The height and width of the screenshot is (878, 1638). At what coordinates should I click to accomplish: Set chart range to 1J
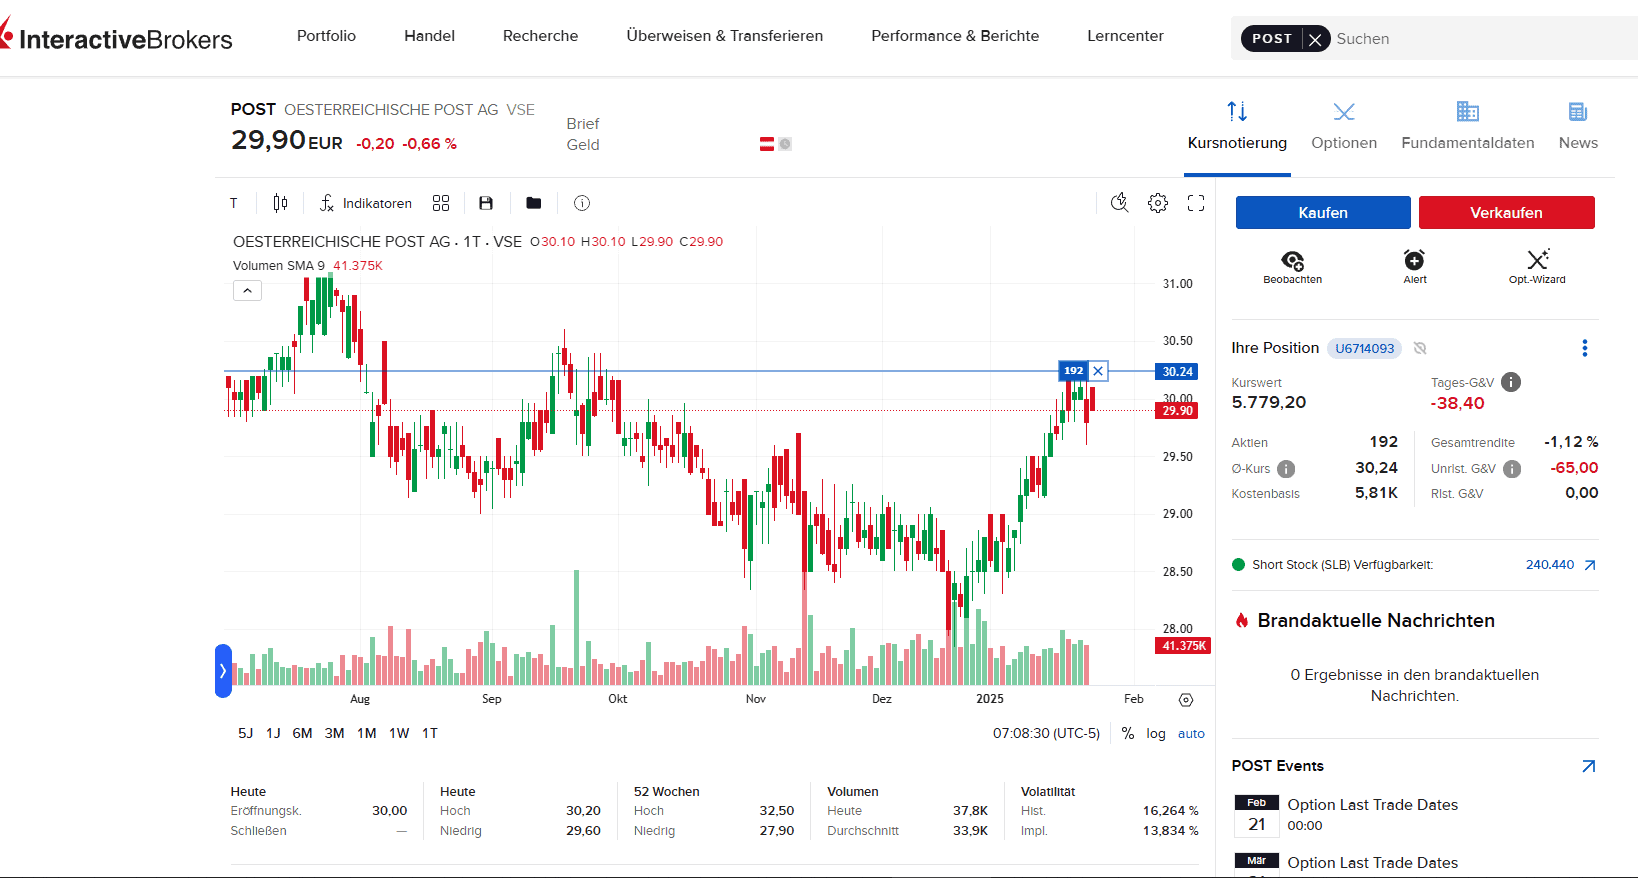[x=273, y=733]
